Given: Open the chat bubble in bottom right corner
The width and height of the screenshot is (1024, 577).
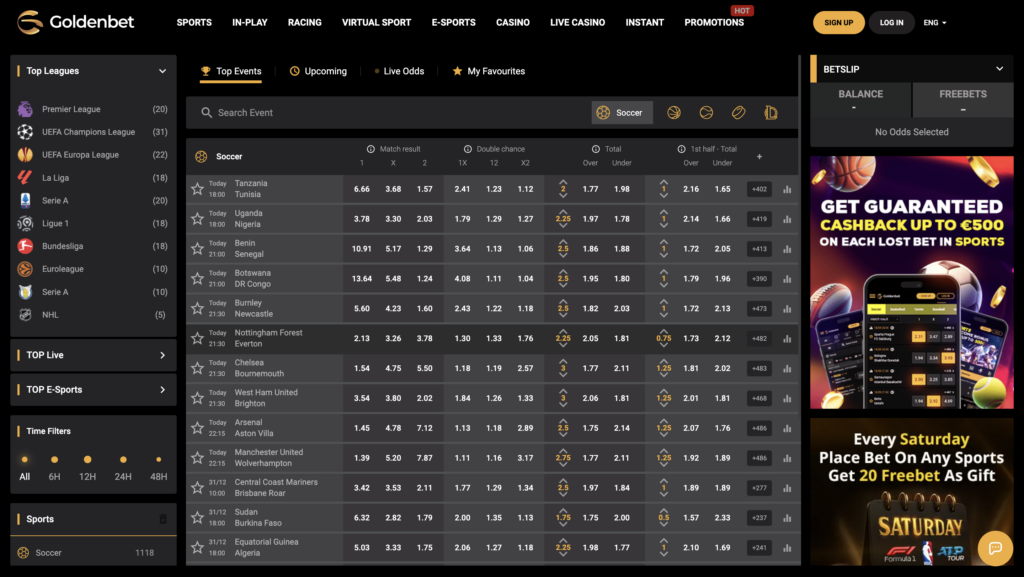Looking at the screenshot, I should coord(995,548).
